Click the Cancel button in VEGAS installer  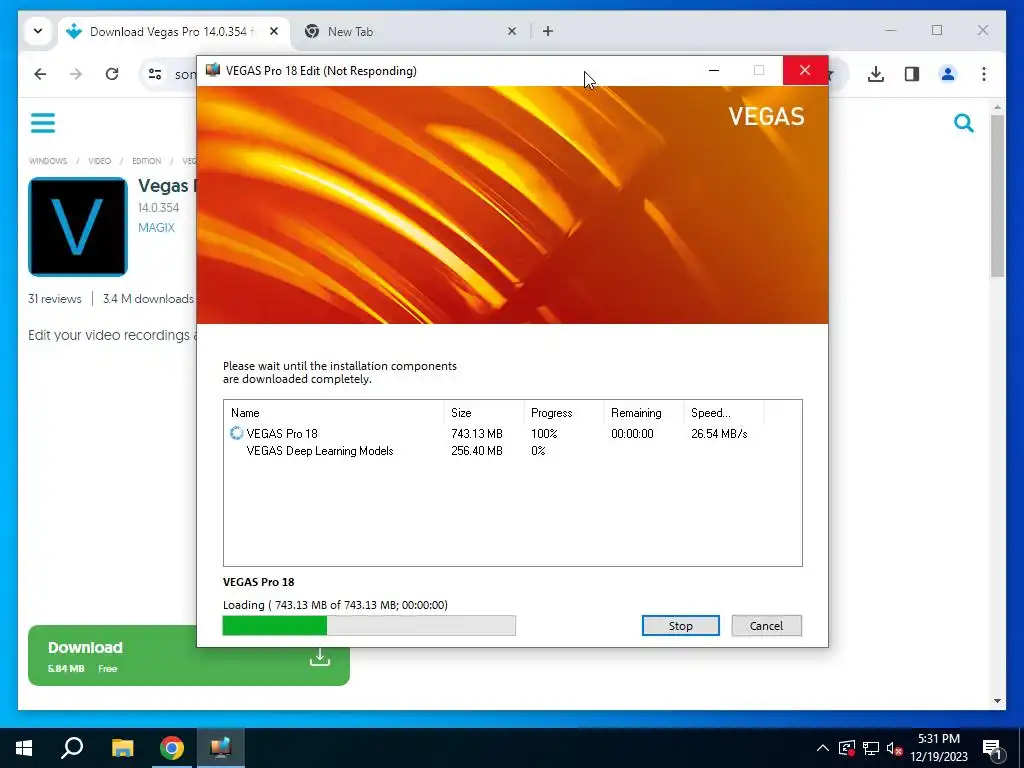766,626
